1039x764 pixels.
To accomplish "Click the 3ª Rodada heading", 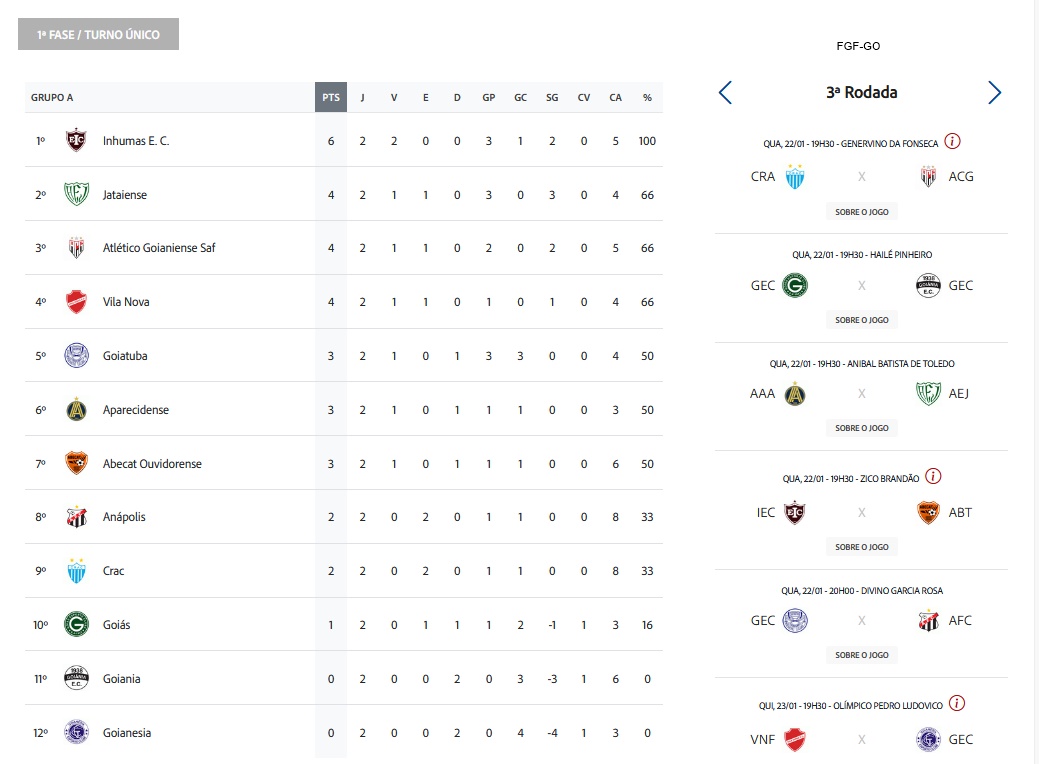I will pos(861,93).
